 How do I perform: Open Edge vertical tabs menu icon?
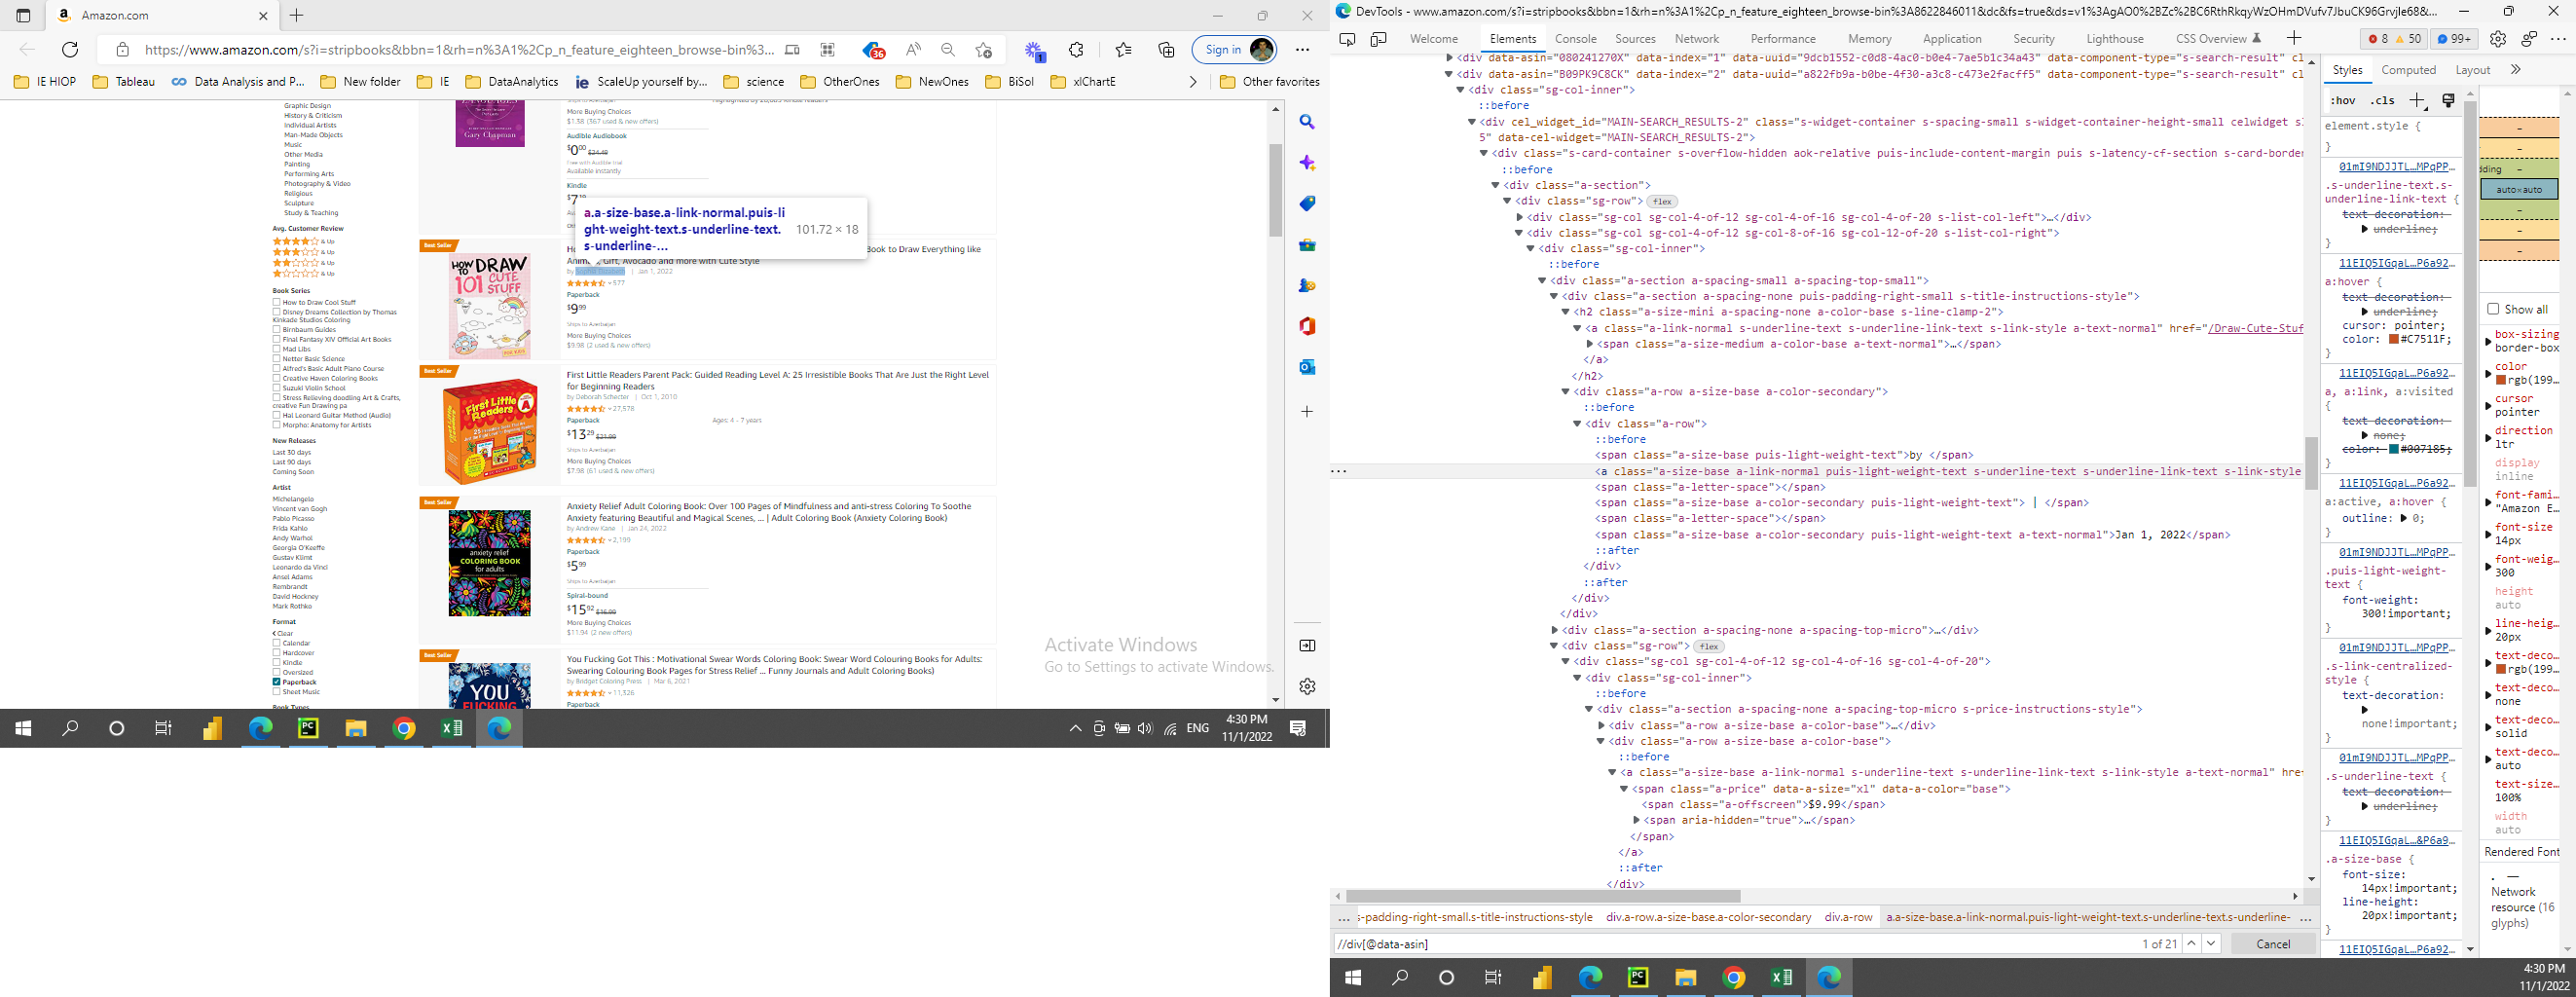point(23,15)
